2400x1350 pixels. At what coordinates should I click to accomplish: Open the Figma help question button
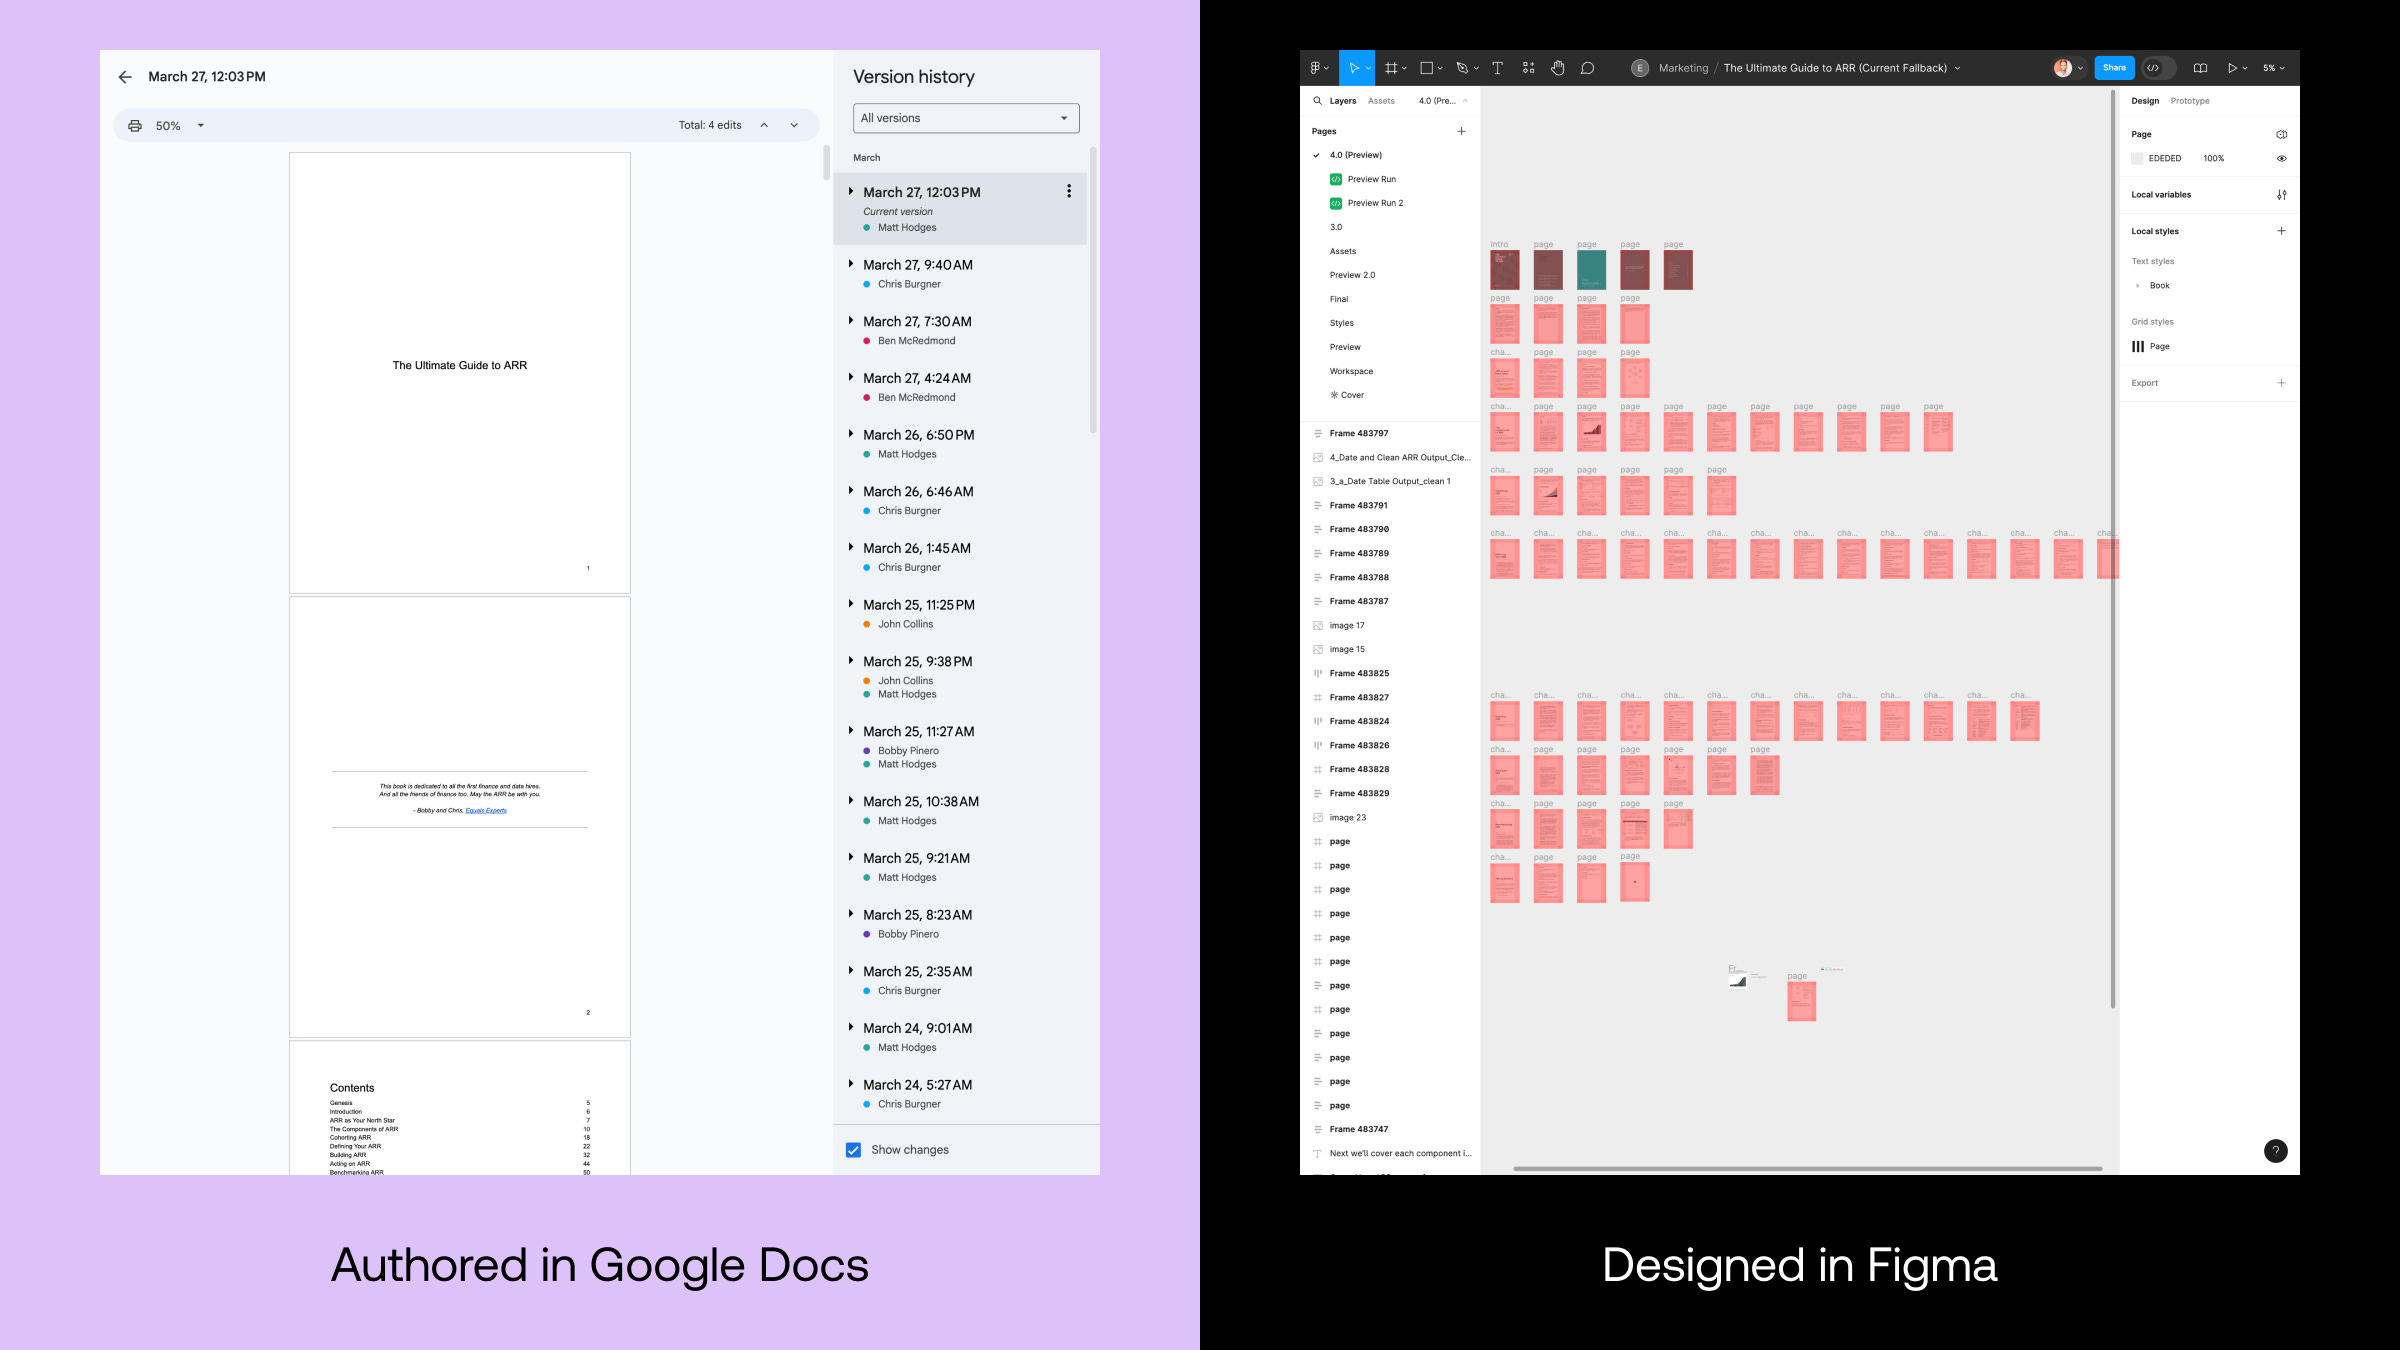[2275, 1151]
